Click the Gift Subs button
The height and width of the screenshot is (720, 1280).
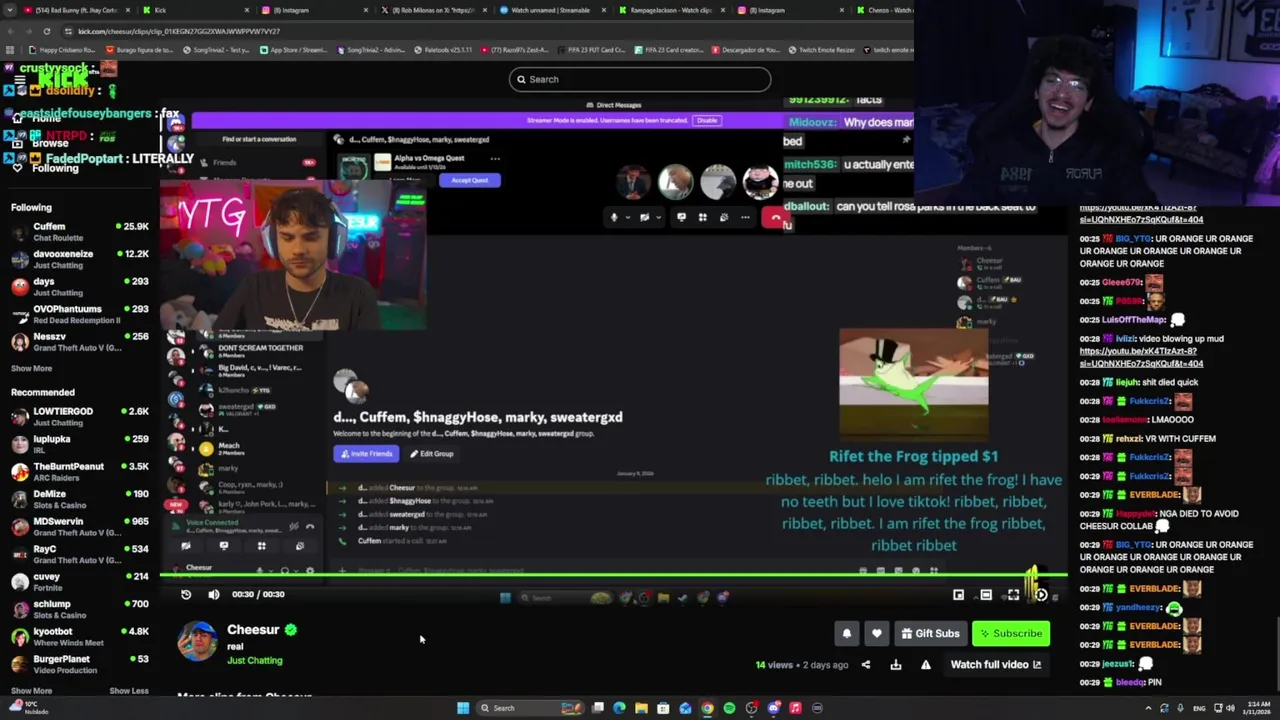pos(930,633)
